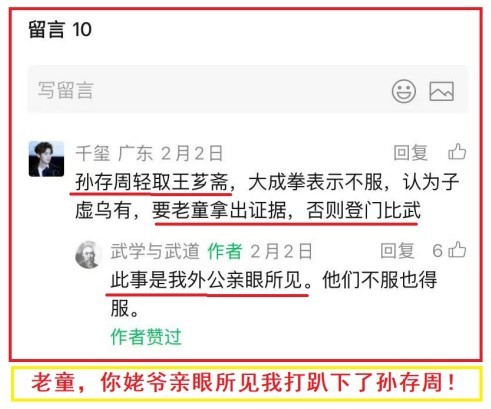
Task: Select the username 武学与武道
Action: pyautogui.click(x=155, y=251)
